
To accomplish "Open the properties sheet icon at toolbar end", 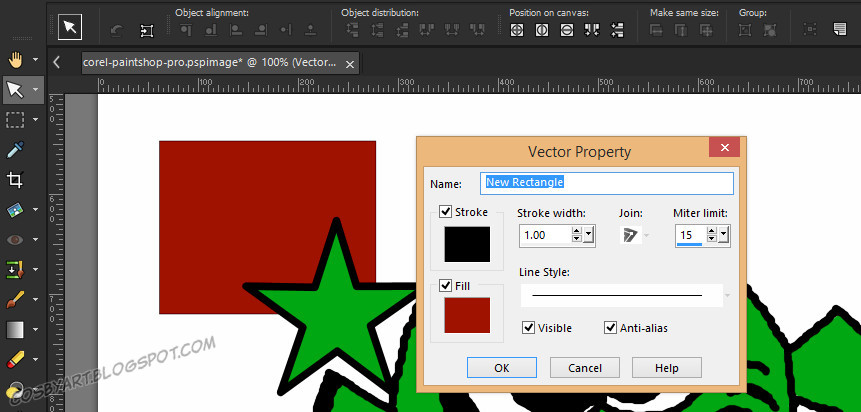I will click(x=840, y=29).
